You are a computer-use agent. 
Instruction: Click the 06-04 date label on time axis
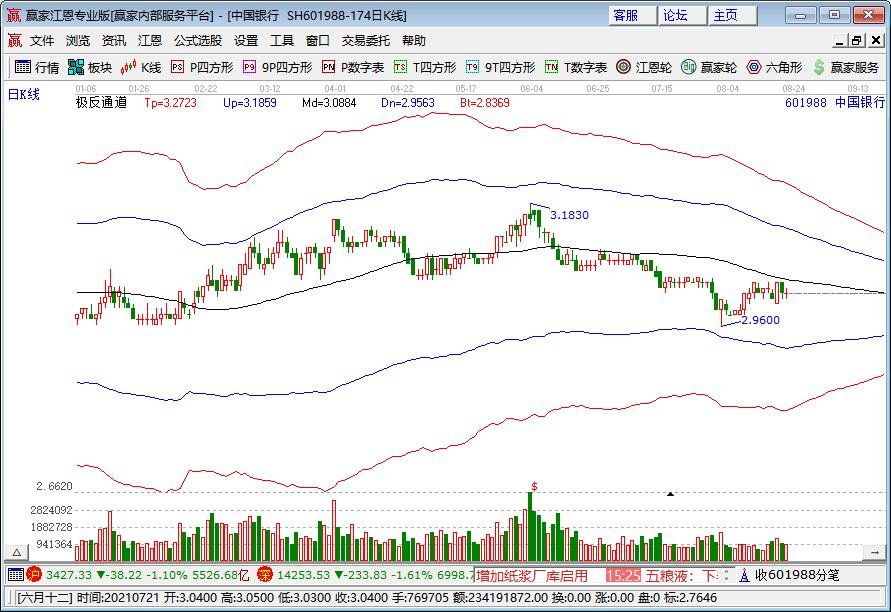532,89
